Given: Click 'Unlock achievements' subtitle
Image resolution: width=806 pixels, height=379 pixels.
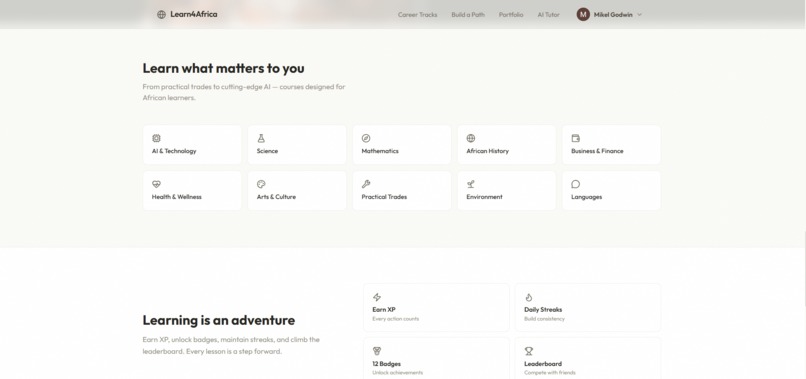Looking at the screenshot, I should tap(397, 372).
